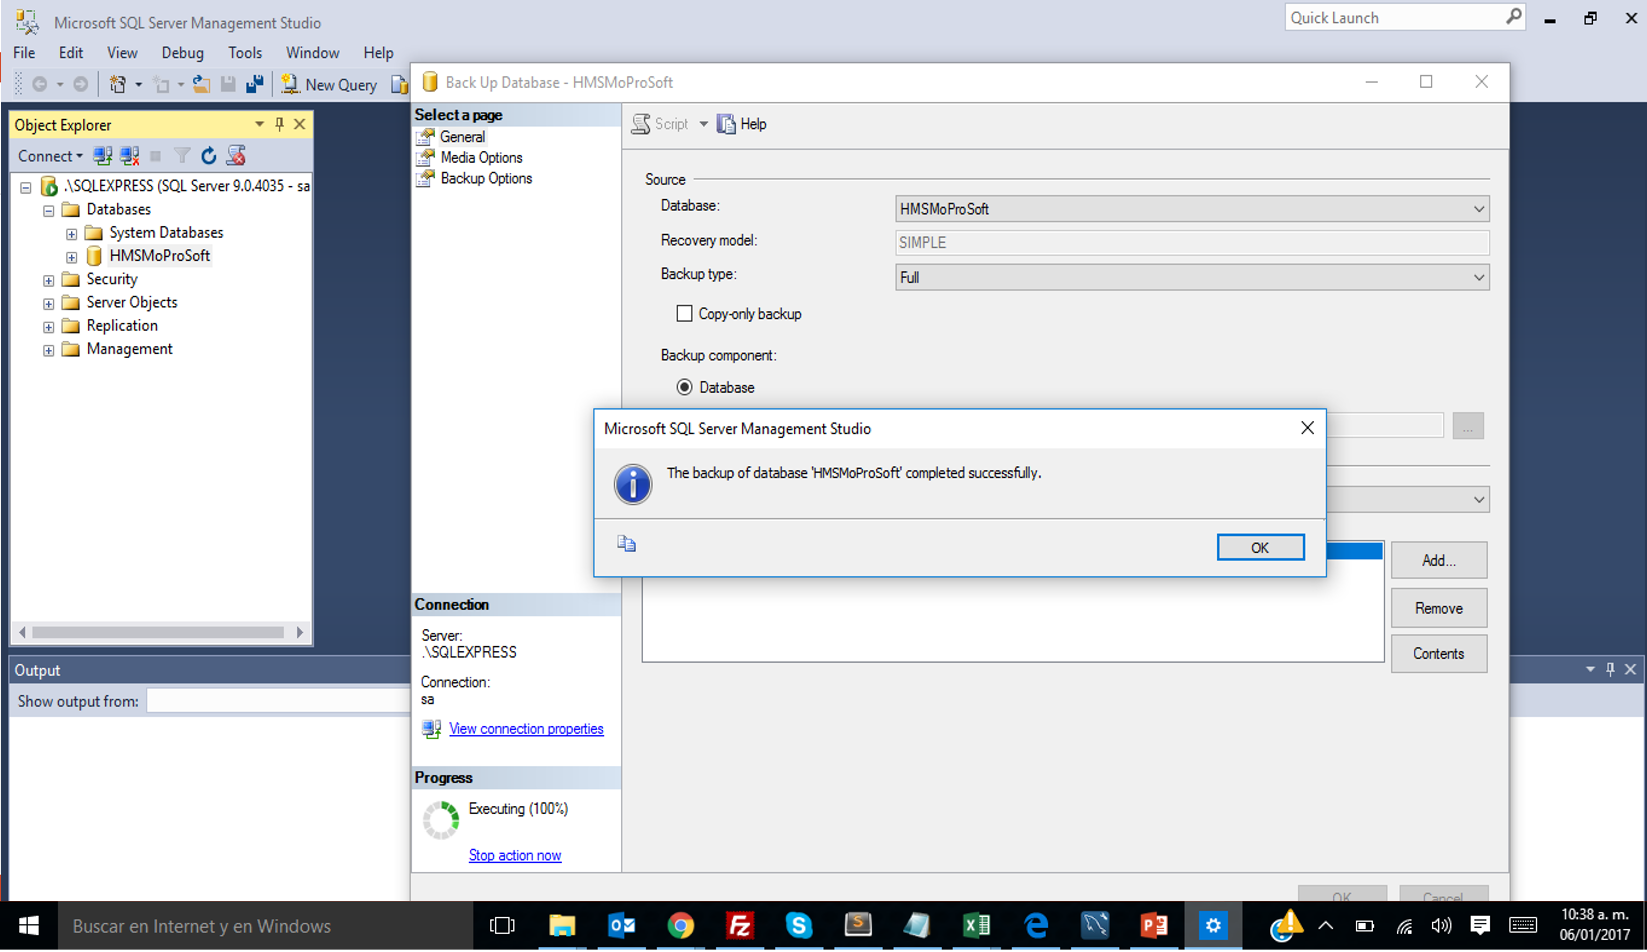Click the Contents button
1647x952 pixels.
[1438, 654]
